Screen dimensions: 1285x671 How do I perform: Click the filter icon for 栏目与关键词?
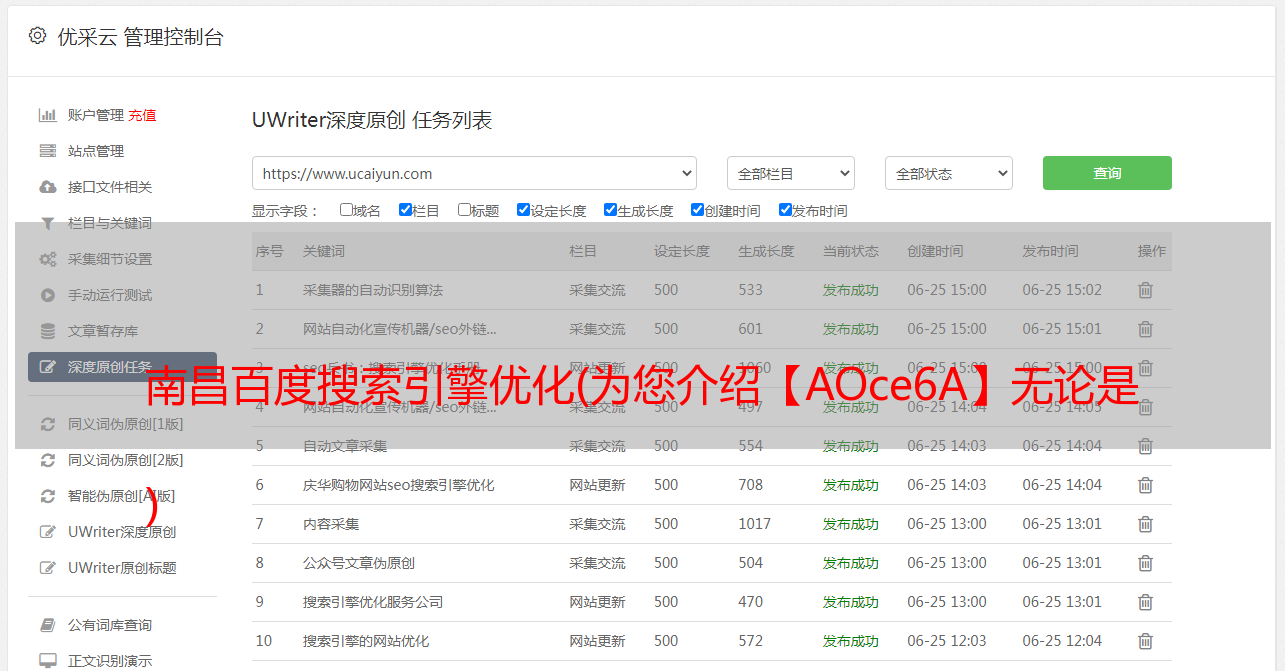click(47, 223)
